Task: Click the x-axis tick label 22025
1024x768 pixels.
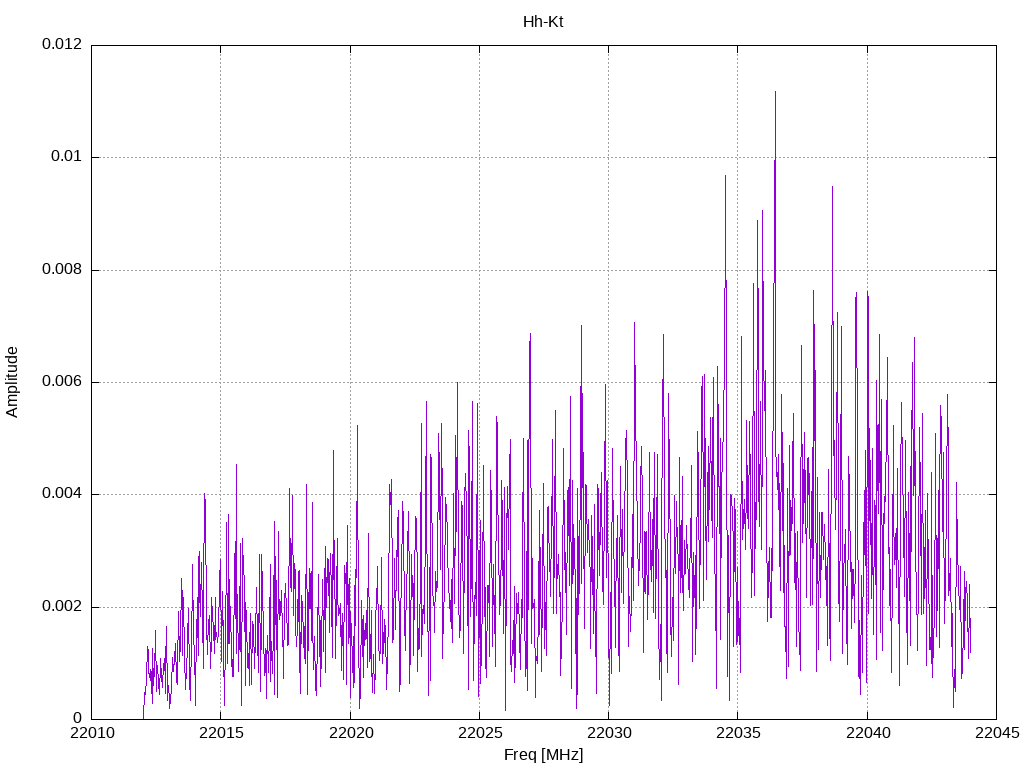Action: point(479,733)
